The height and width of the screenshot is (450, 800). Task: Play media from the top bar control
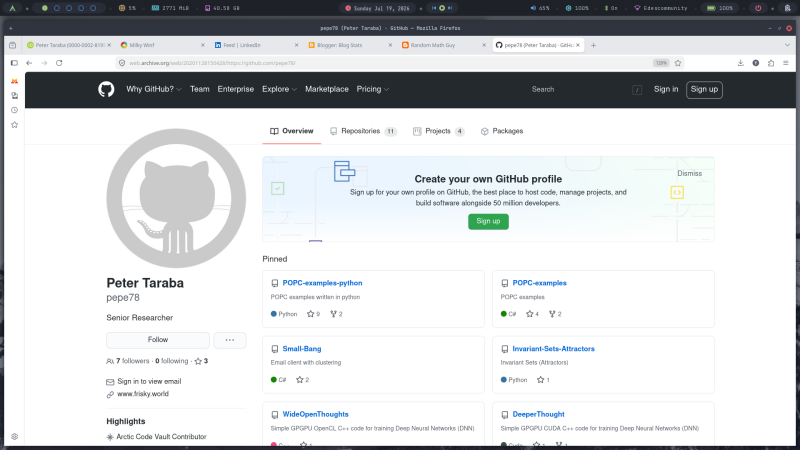pos(442,8)
